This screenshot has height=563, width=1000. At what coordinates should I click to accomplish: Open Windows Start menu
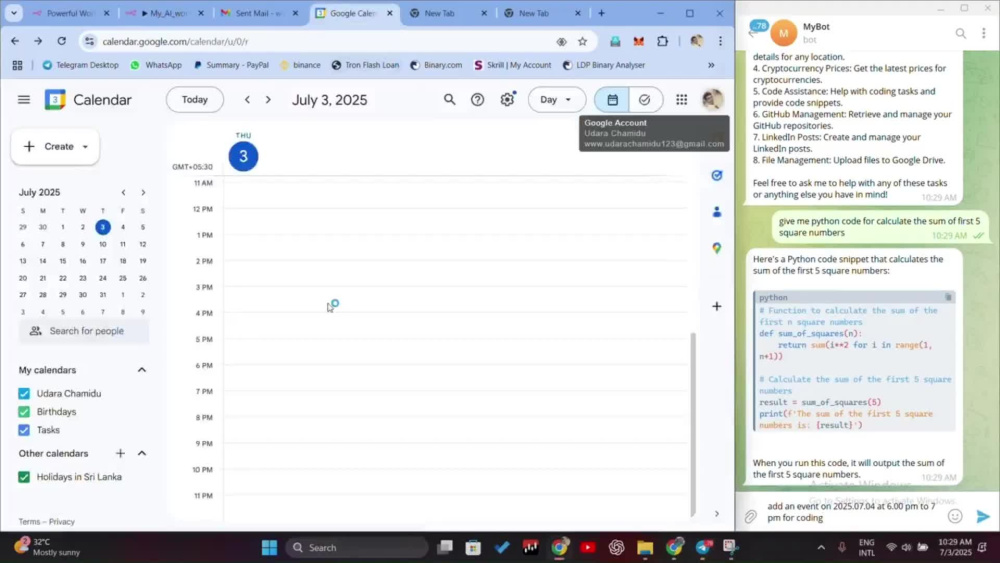click(x=269, y=548)
